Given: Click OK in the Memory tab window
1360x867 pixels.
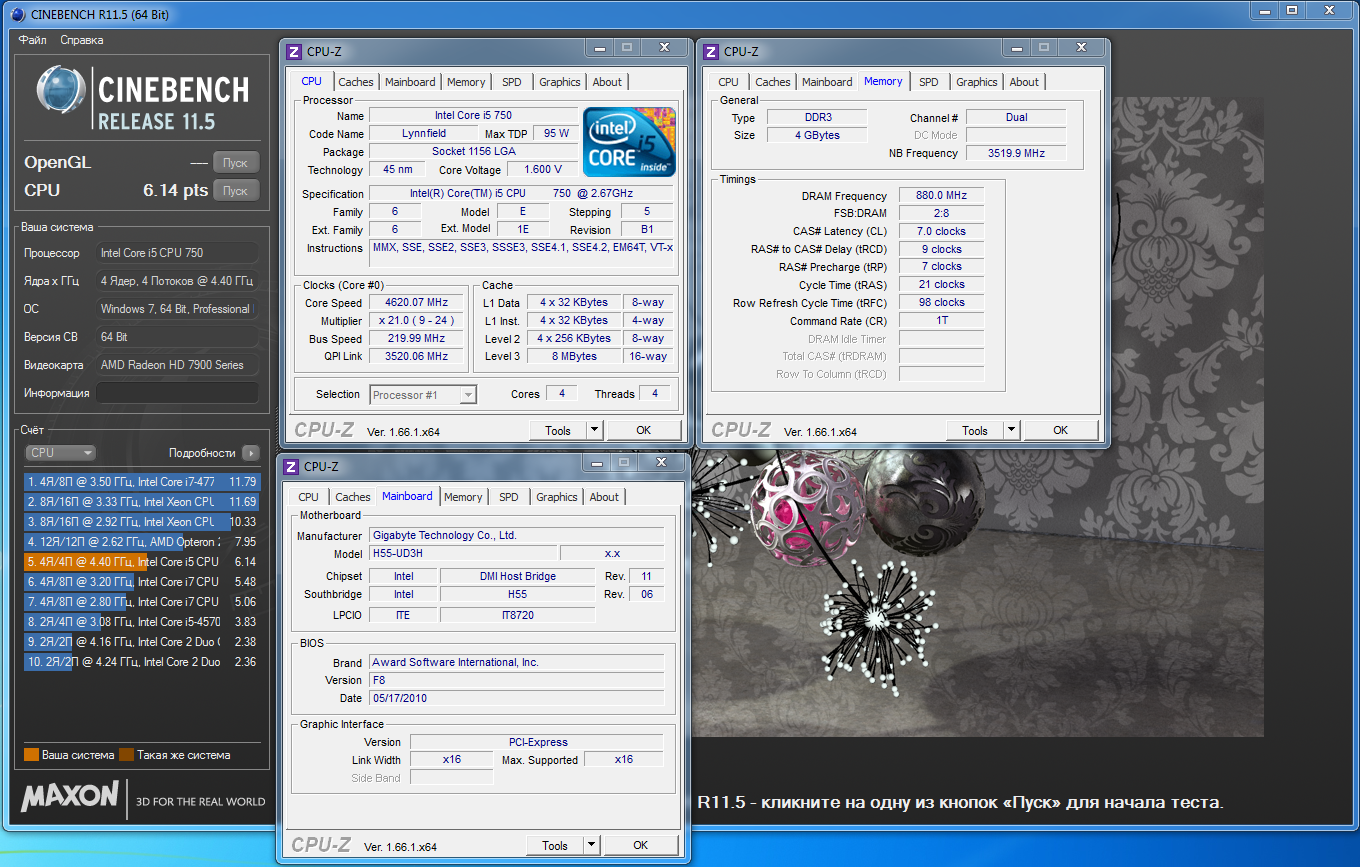Looking at the screenshot, I should tap(1060, 431).
